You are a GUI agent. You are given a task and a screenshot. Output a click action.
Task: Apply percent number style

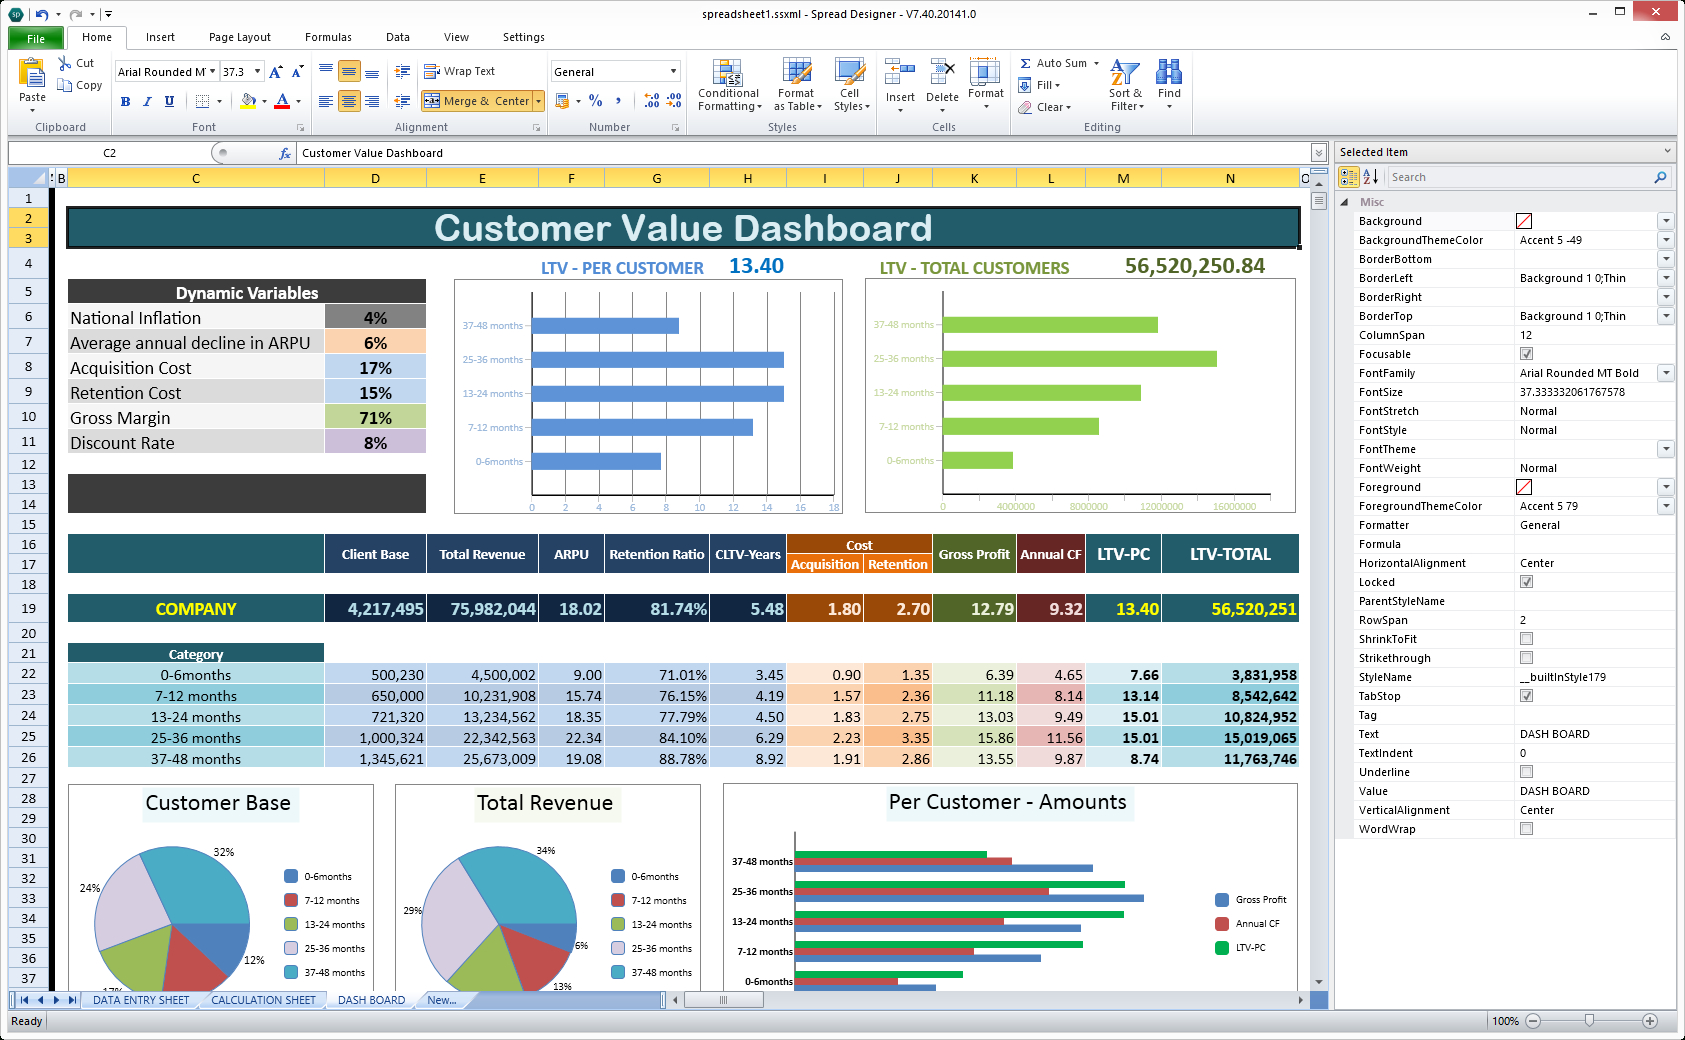(x=596, y=101)
